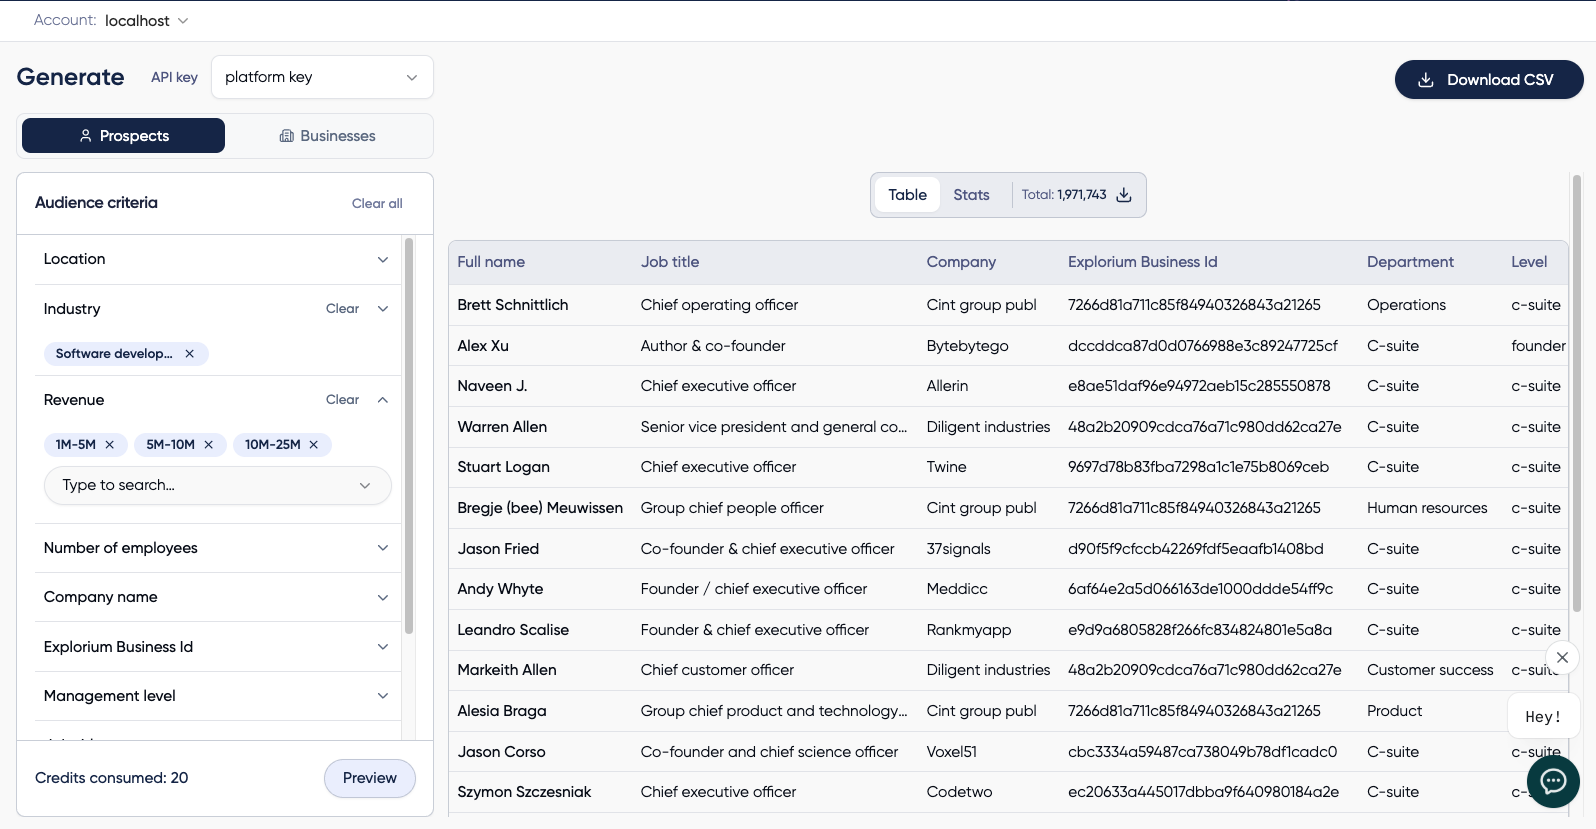Click the Twine company cell

click(946, 467)
